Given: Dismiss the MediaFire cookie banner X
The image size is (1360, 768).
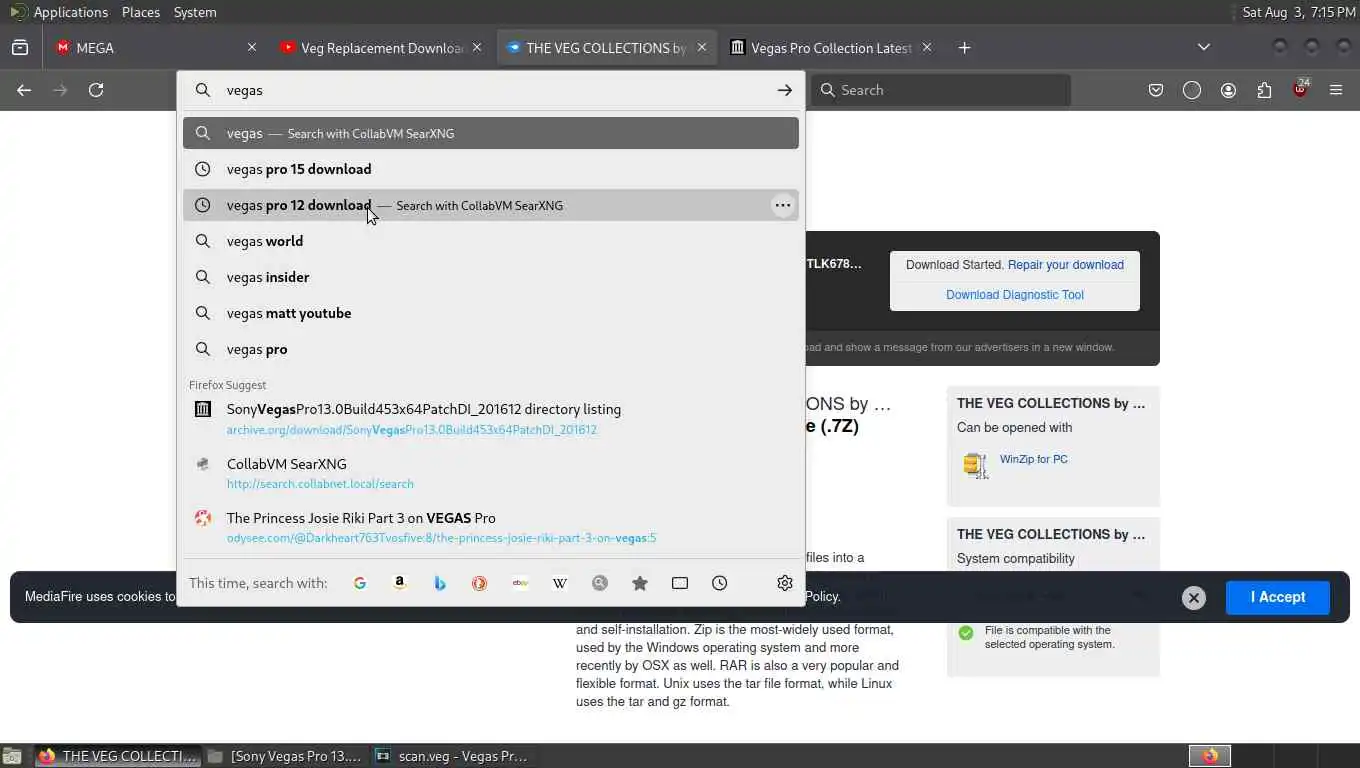Looking at the screenshot, I should 1193,597.
